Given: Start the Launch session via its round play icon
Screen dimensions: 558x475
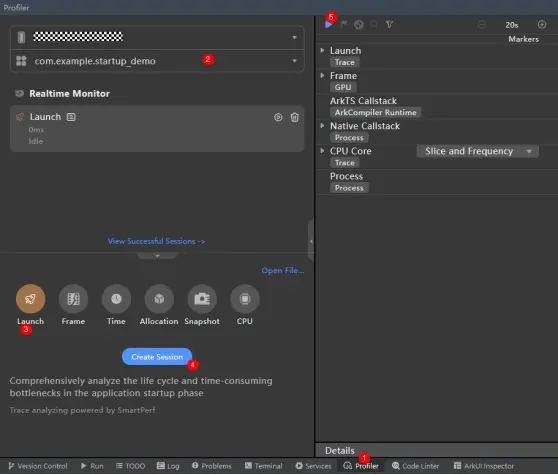Looking at the screenshot, I should pyautogui.click(x=278, y=117).
